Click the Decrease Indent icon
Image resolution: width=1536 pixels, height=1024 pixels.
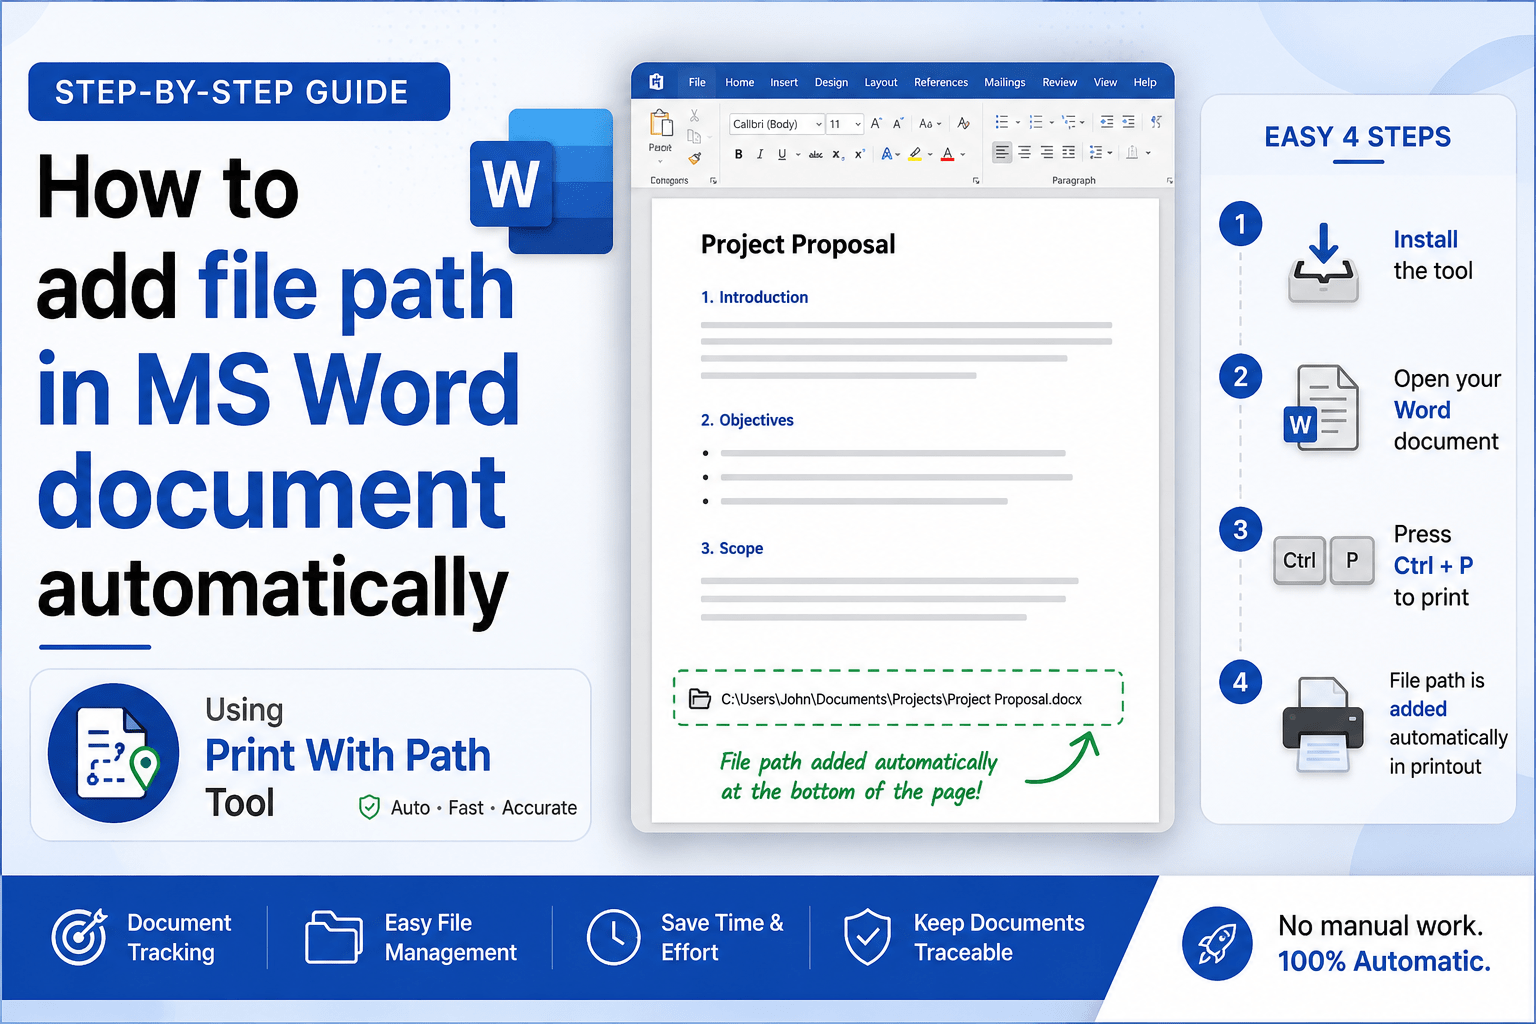pyautogui.click(x=1106, y=122)
